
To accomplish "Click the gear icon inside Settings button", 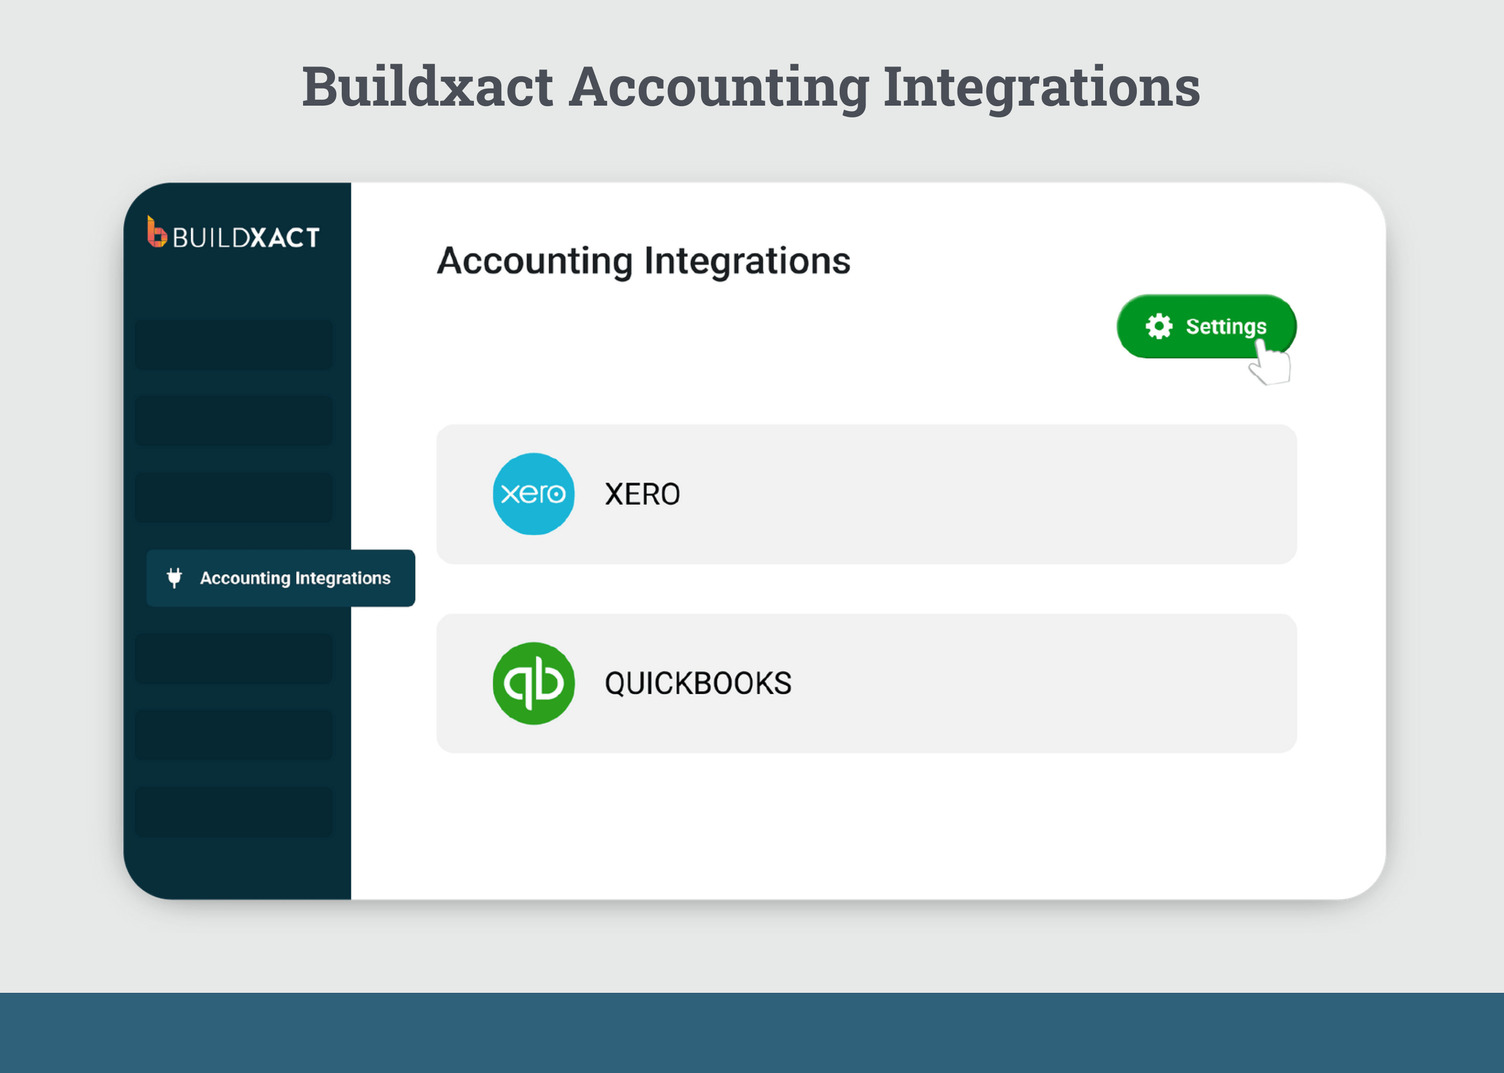I will (x=1158, y=326).
